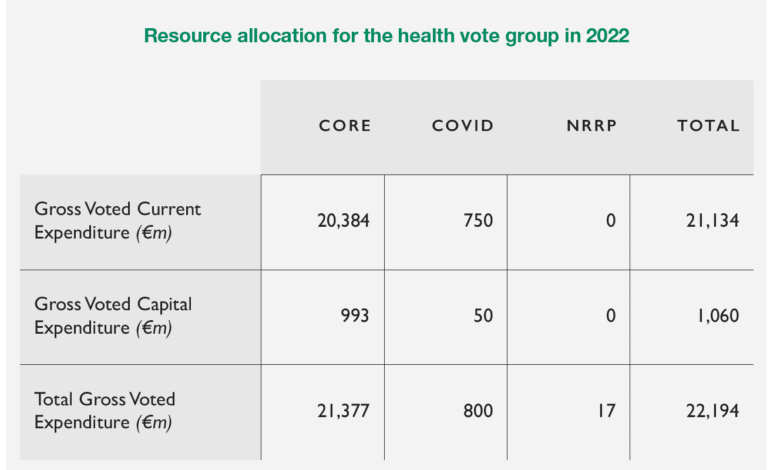
Task: Select the COVID column header
Action: pos(463,126)
